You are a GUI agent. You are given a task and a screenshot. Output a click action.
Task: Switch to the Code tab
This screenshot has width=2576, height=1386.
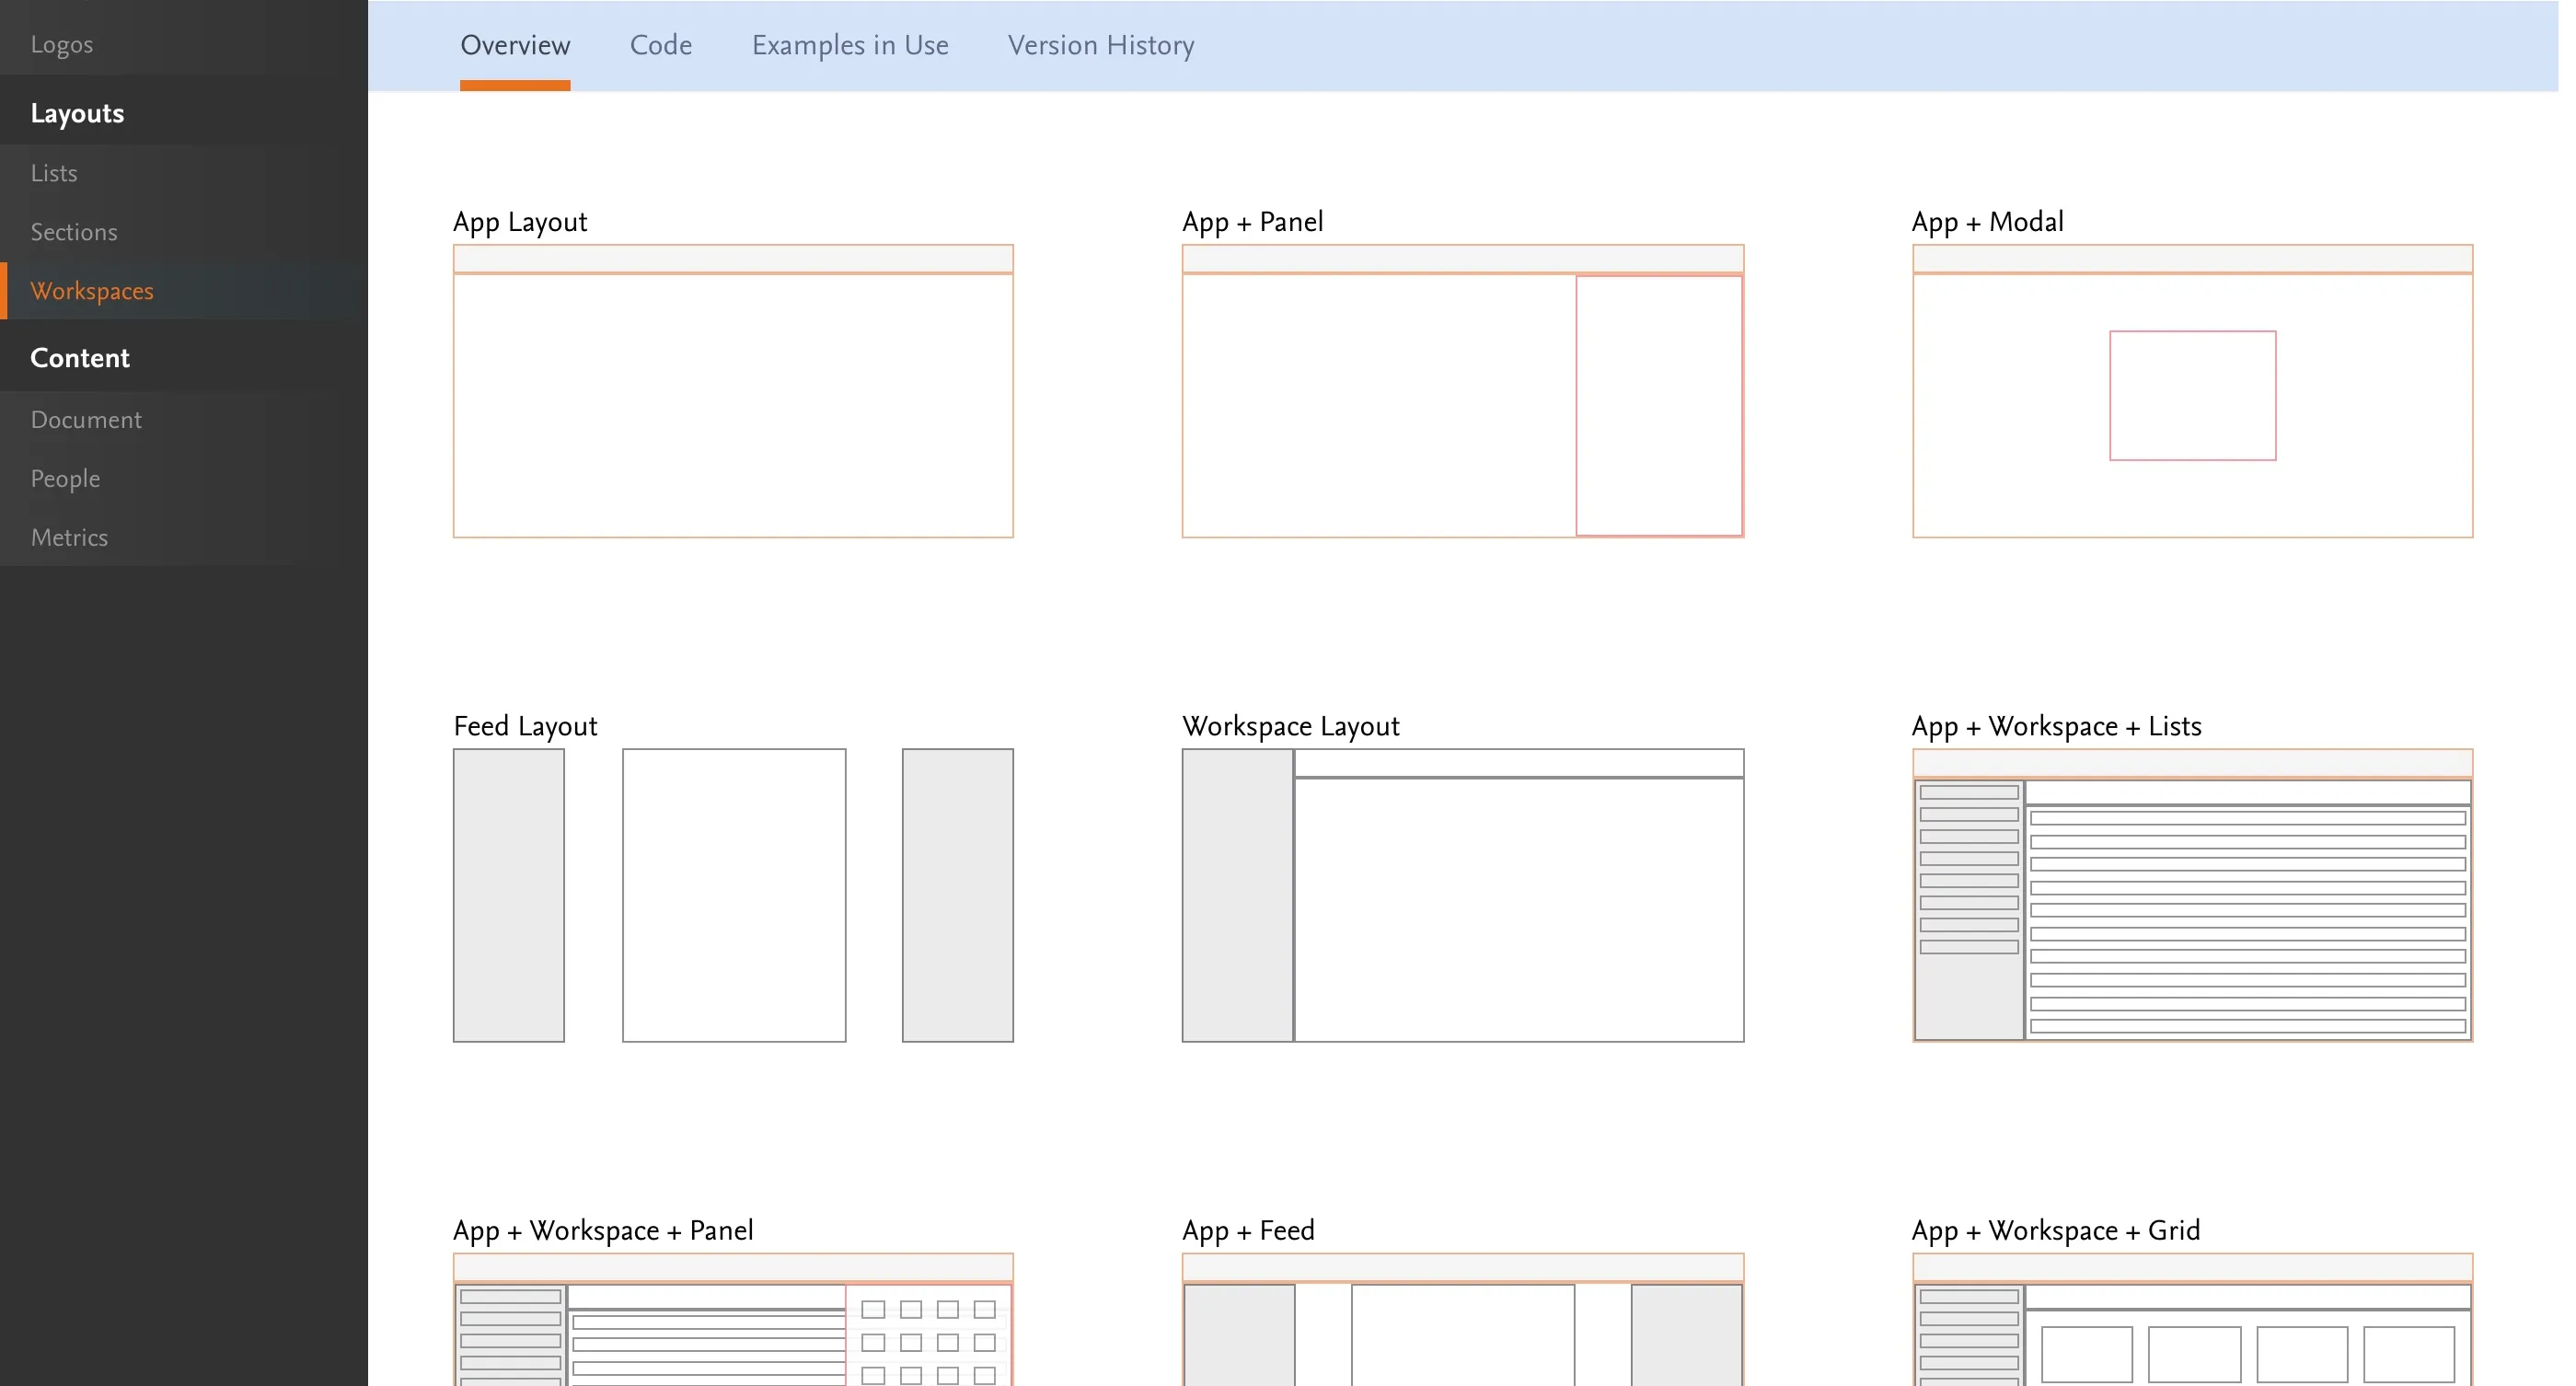tap(661, 46)
